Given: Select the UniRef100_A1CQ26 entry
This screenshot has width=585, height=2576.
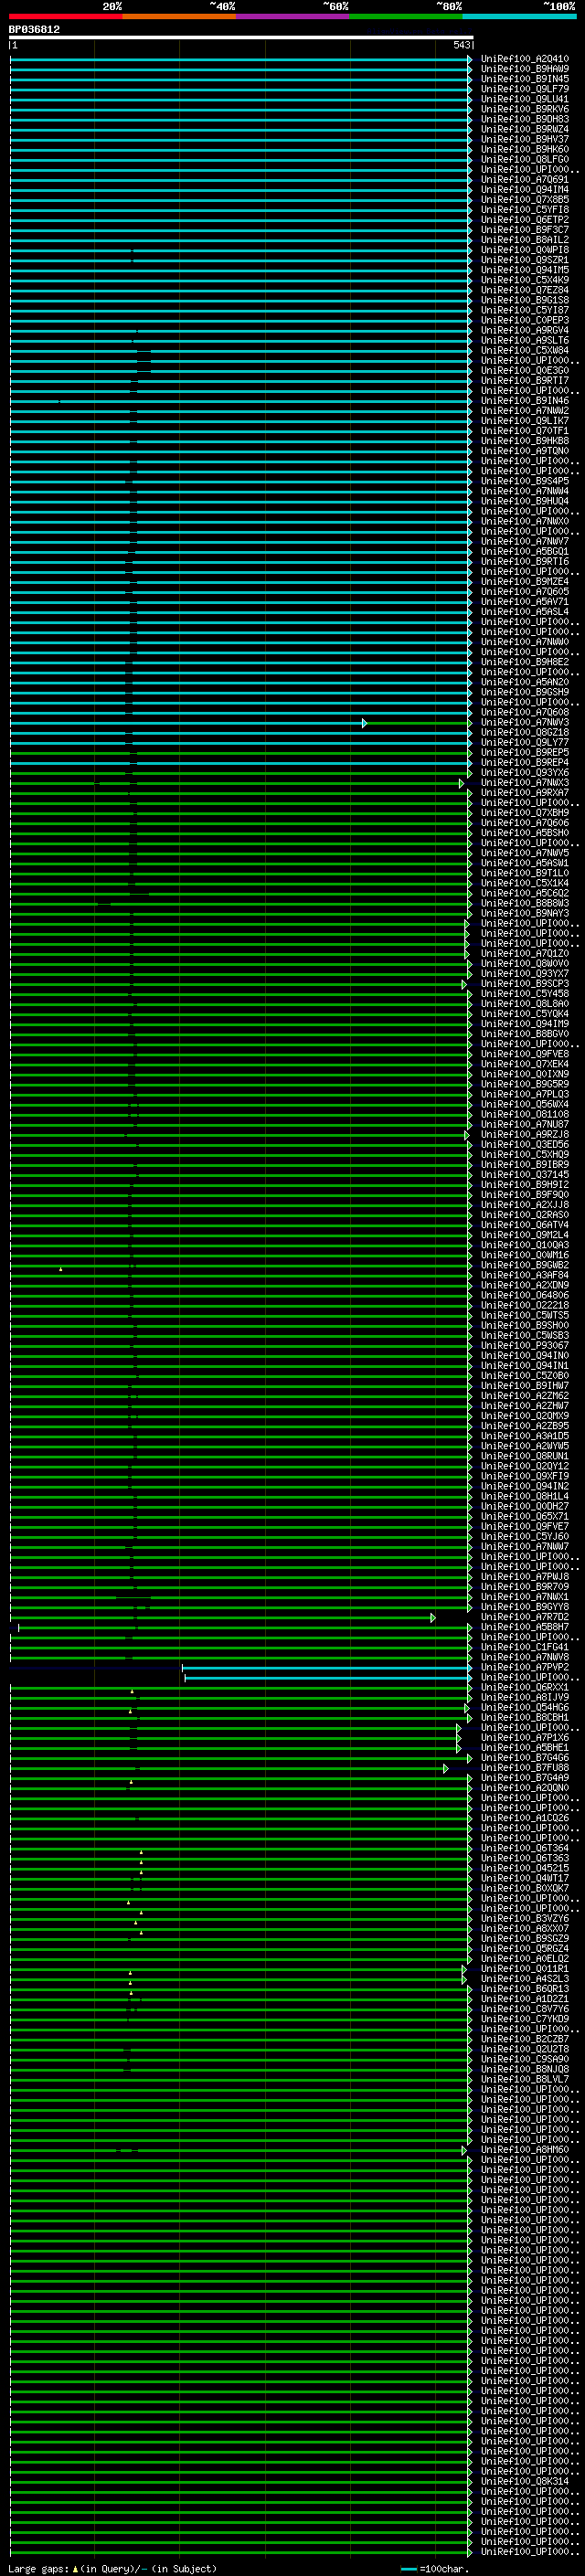Looking at the screenshot, I should [524, 1818].
